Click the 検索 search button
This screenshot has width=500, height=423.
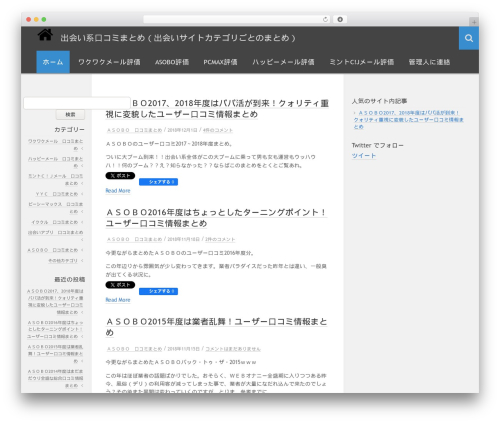coord(70,115)
